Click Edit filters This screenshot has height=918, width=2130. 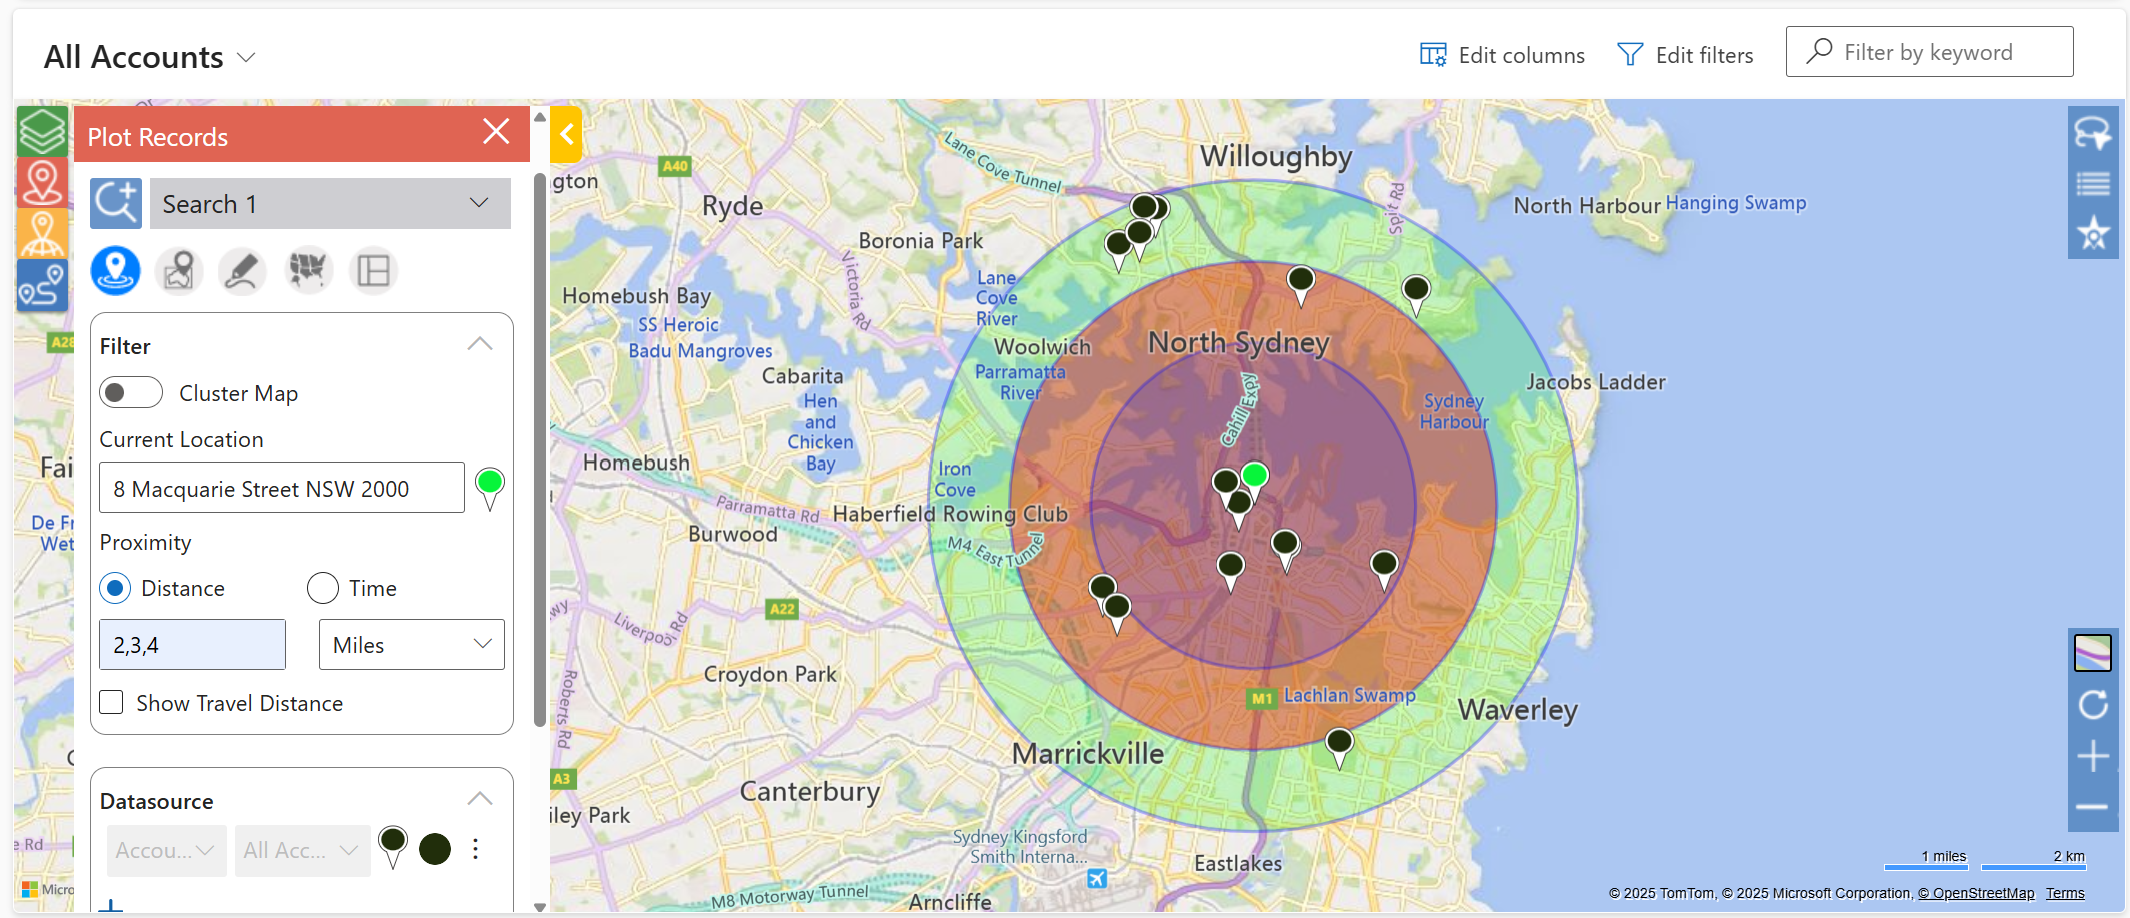pyautogui.click(x=1685, y=55)
